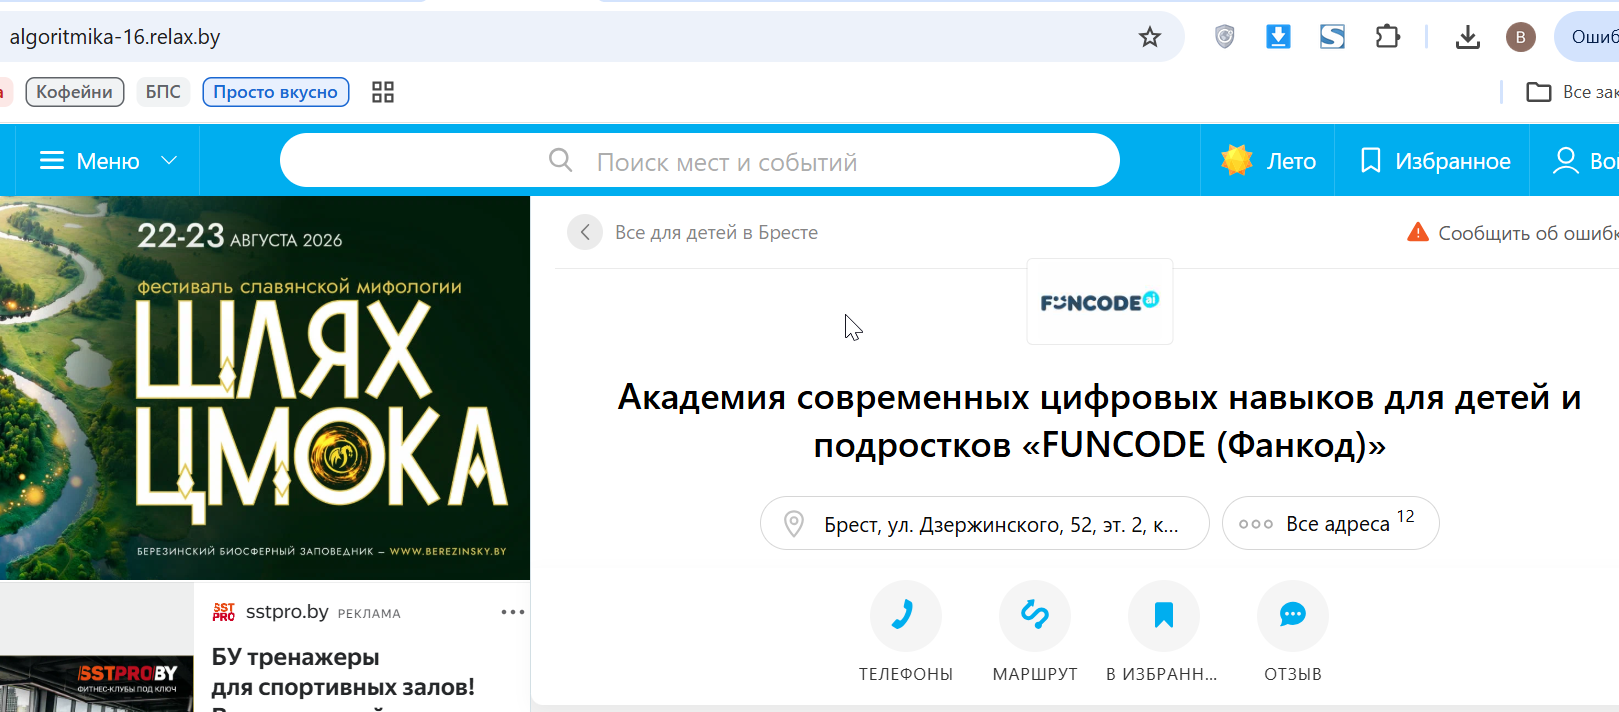
Task: Click the sun icon next to Лето
Action: click(x=1237, y=160)
